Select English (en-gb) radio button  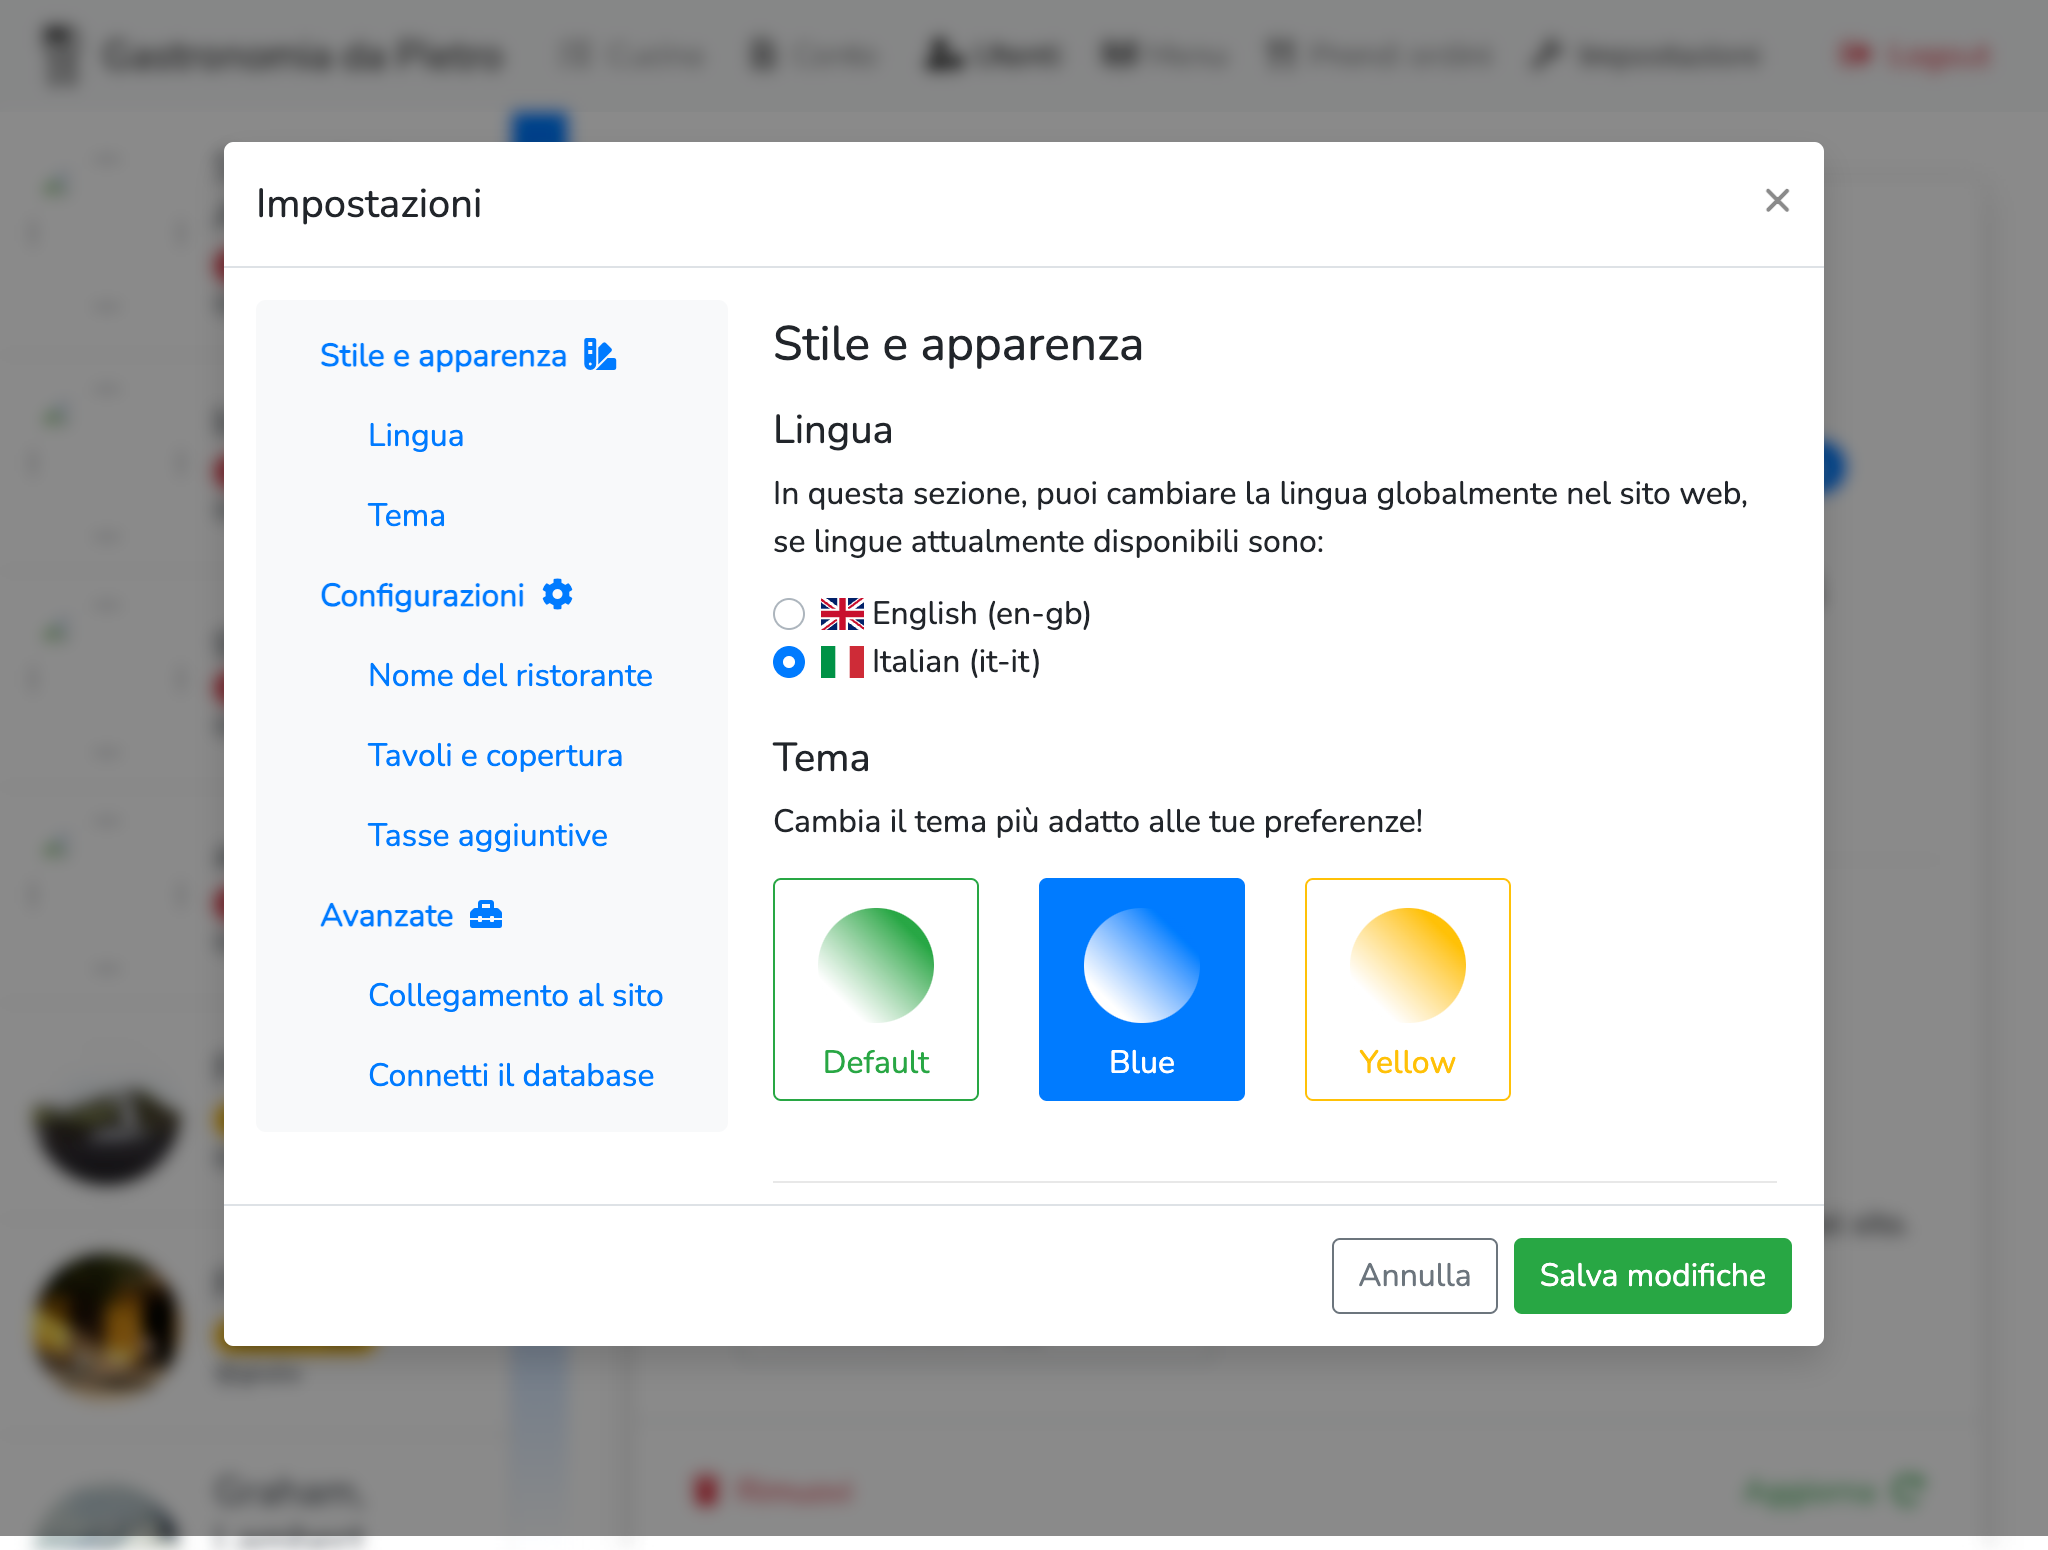[x=789, y=614]
